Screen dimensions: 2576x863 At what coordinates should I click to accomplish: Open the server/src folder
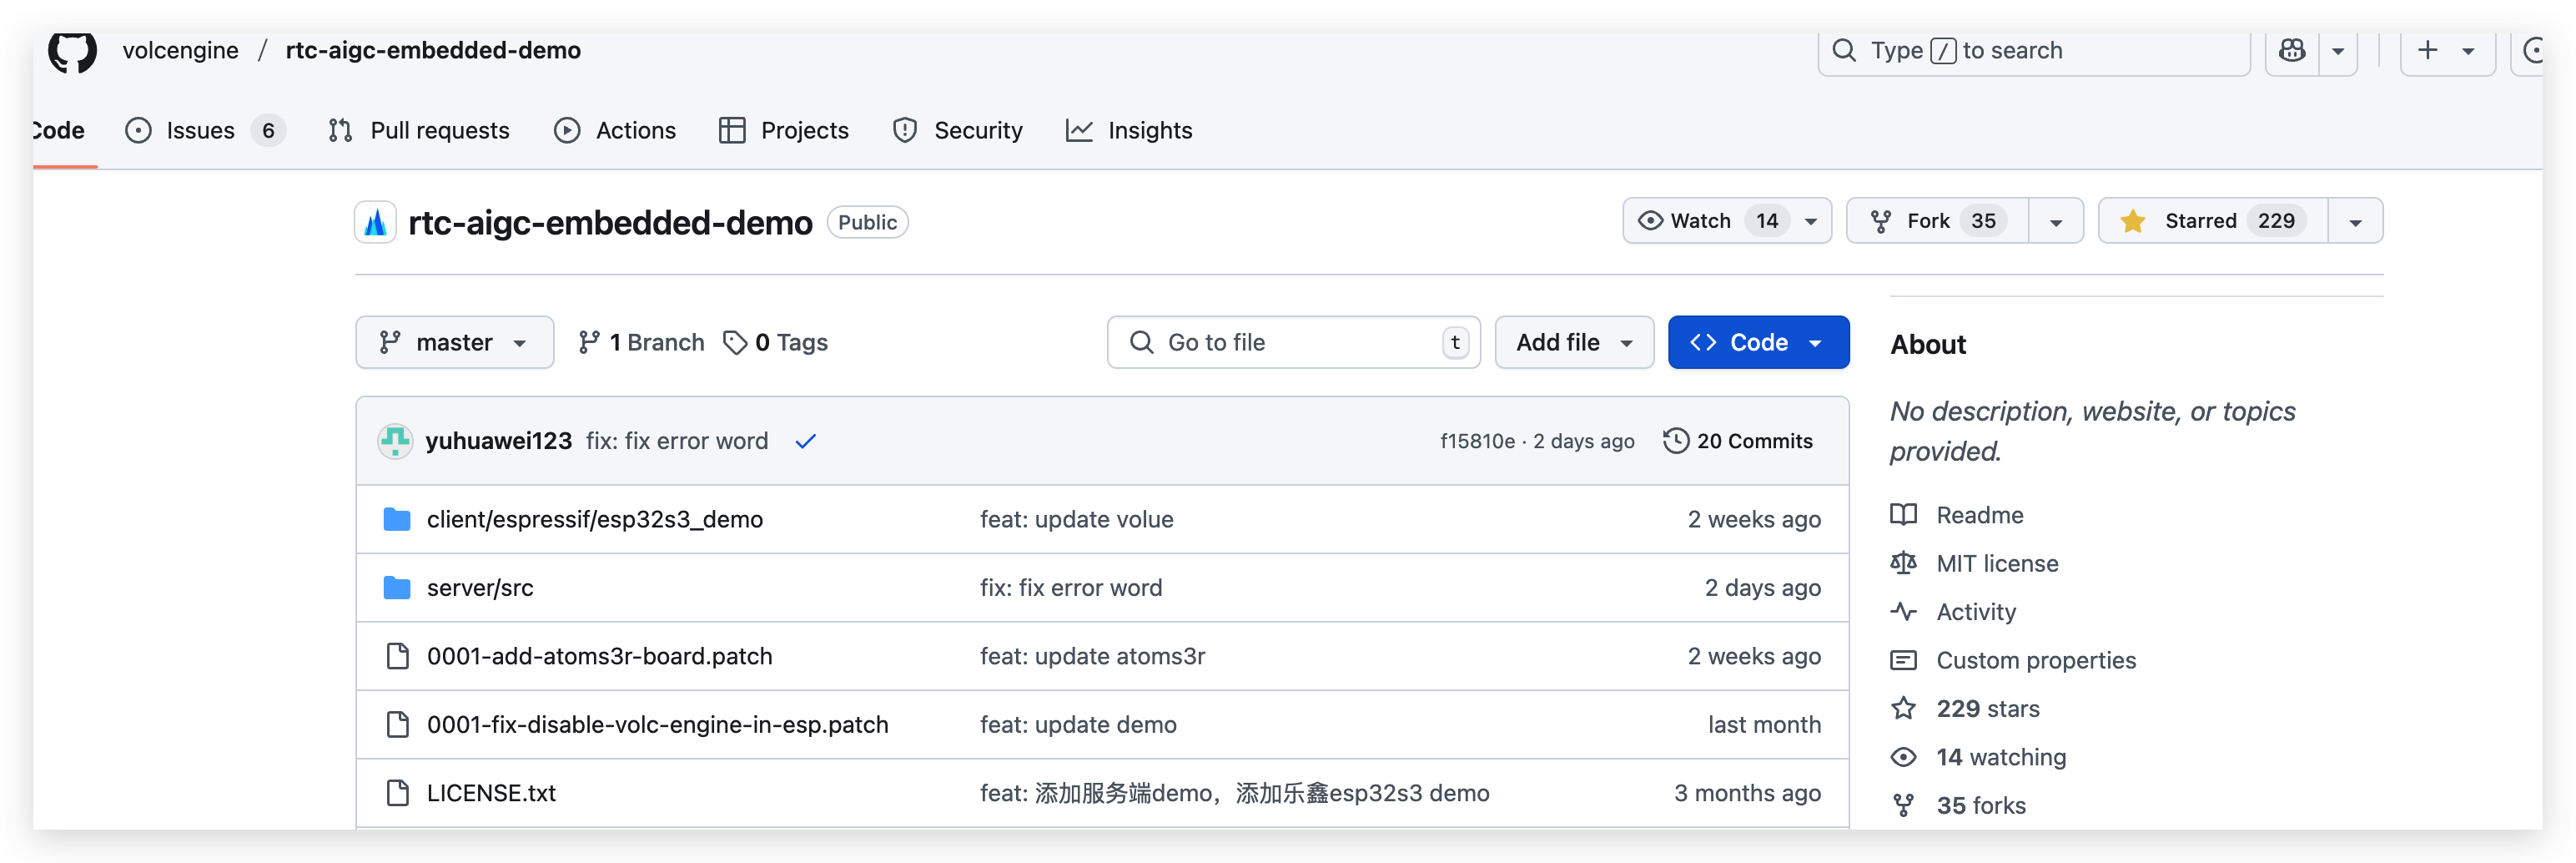(x=480, y=588)
